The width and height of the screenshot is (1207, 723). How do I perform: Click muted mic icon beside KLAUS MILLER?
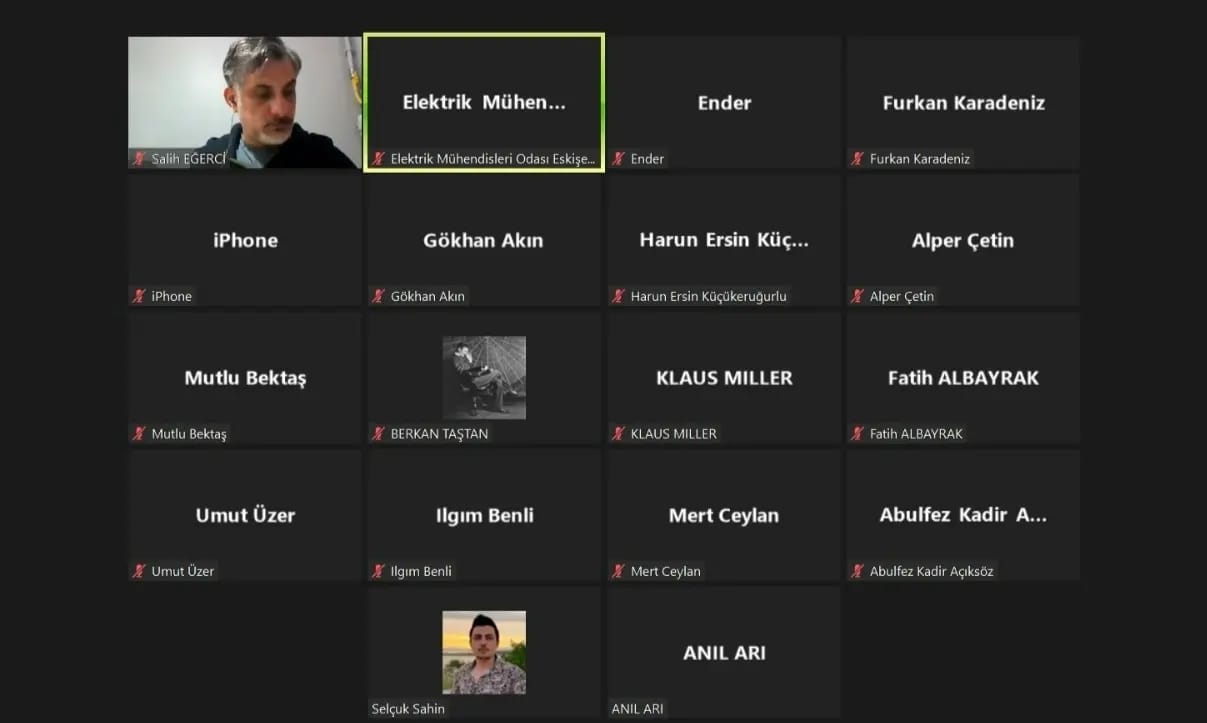click(619, 434)
